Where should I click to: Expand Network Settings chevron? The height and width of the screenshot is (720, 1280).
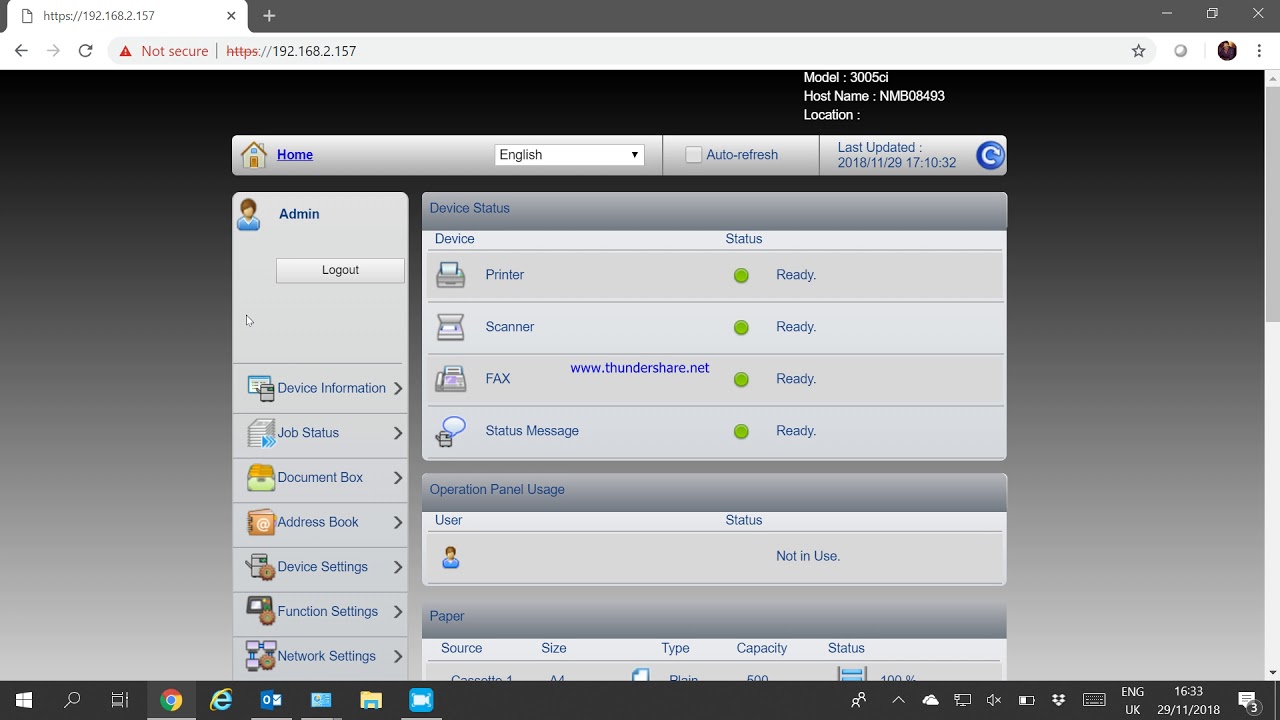coord(398,656)
